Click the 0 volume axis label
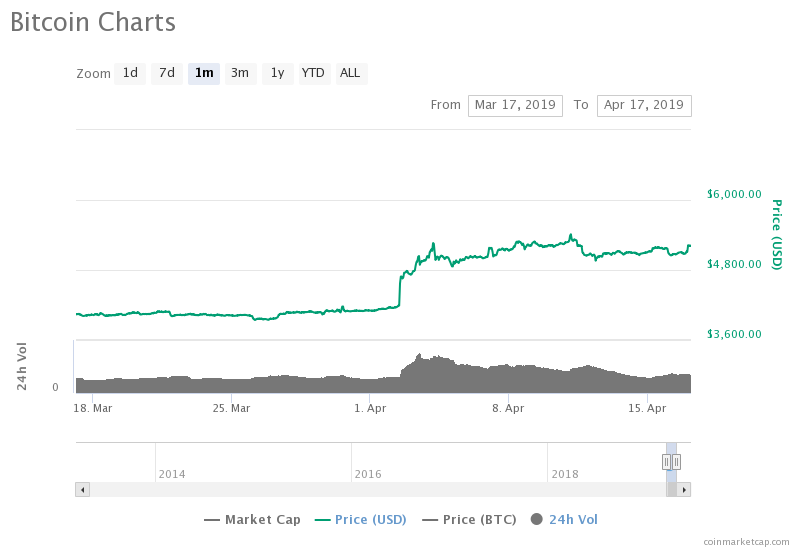The height and width of the screenshot is (550, 800). pyautogui.click(x=55, y=387)
